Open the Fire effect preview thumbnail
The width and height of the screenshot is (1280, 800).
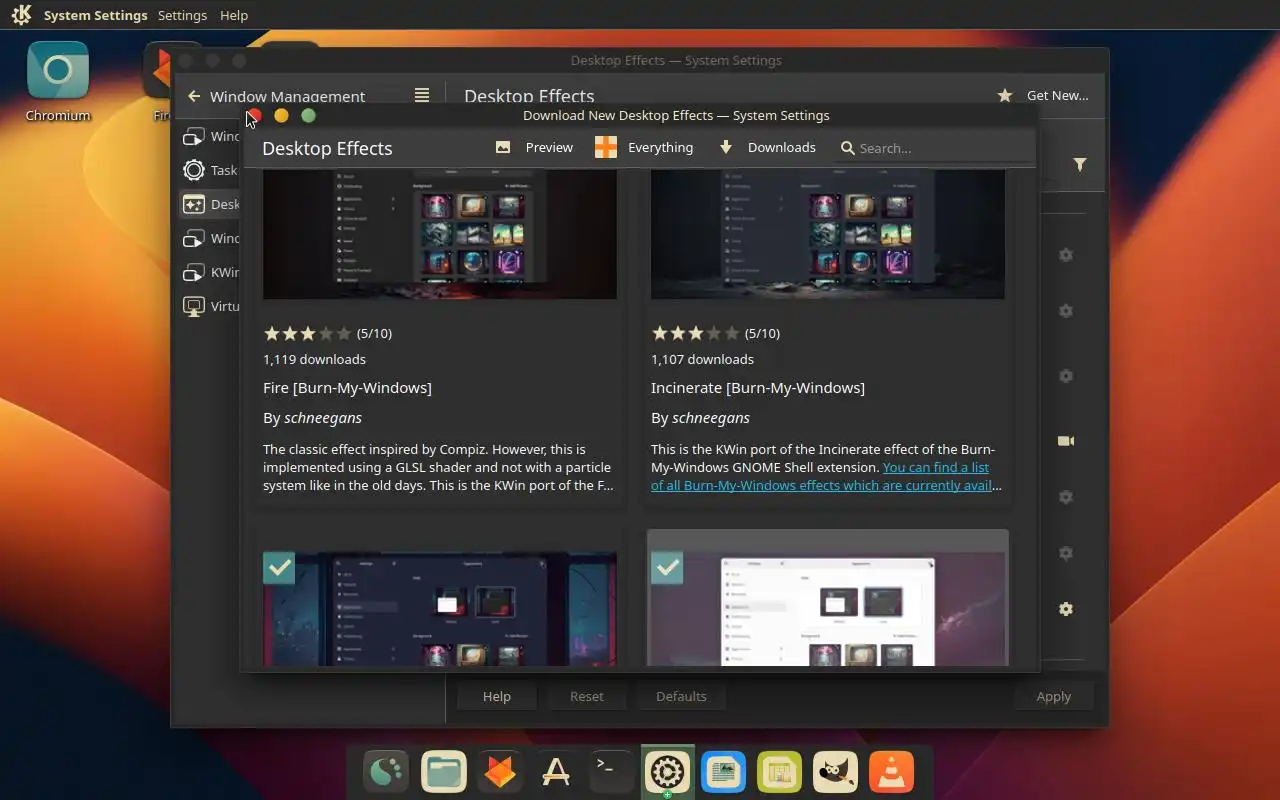coord(440,234)
